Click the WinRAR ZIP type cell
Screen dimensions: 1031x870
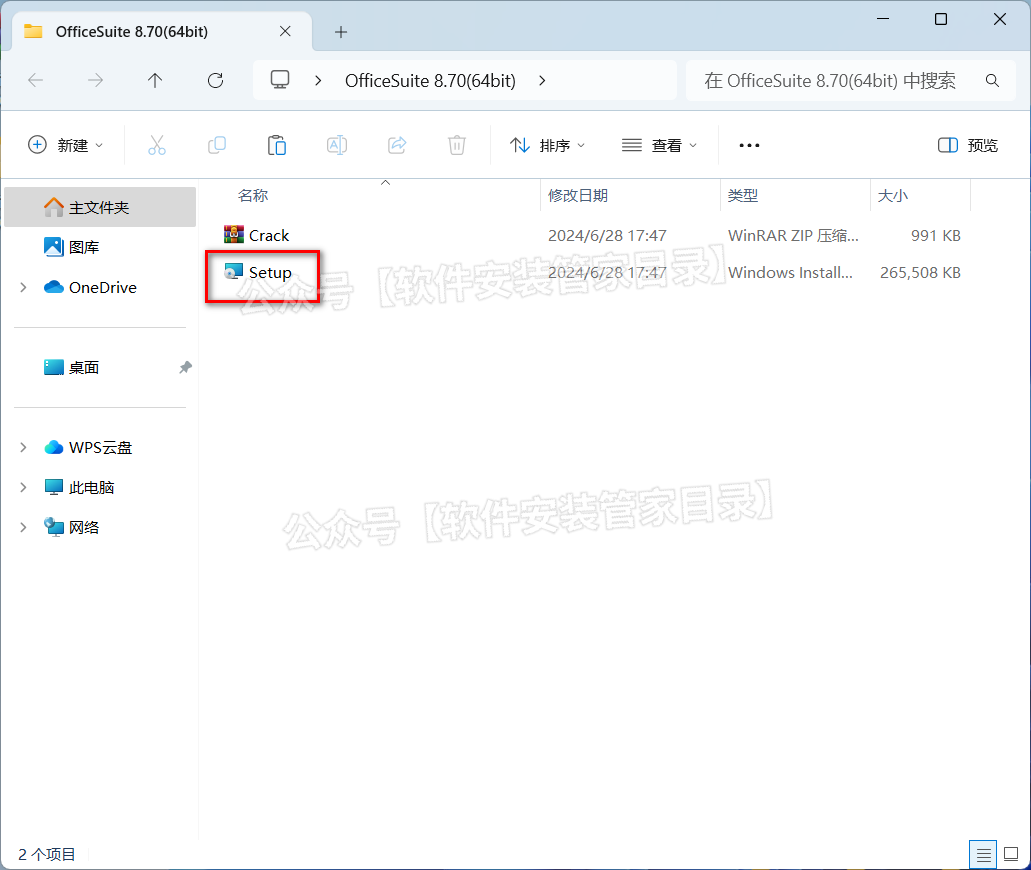[x=793, y=235]
